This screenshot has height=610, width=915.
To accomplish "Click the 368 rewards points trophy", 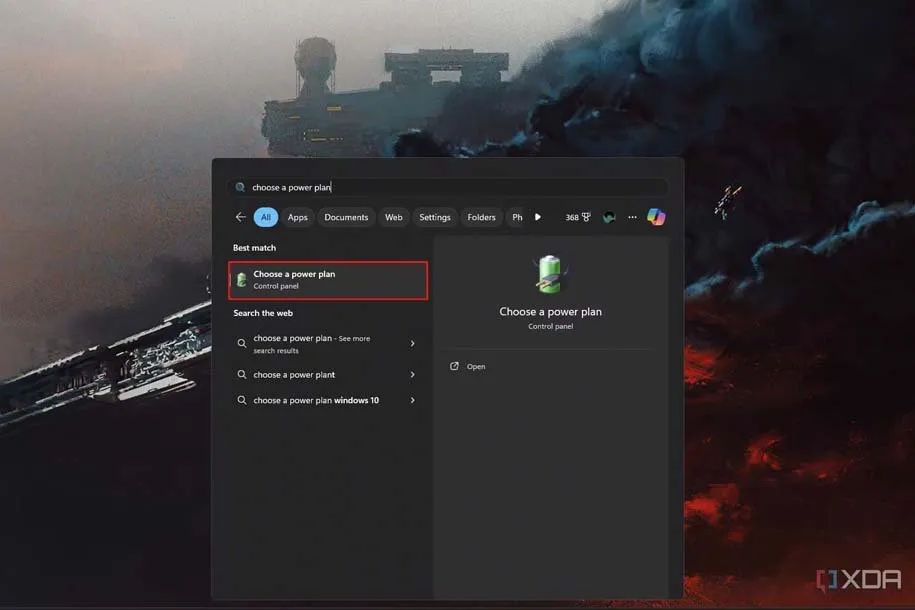I will (578, 217).
